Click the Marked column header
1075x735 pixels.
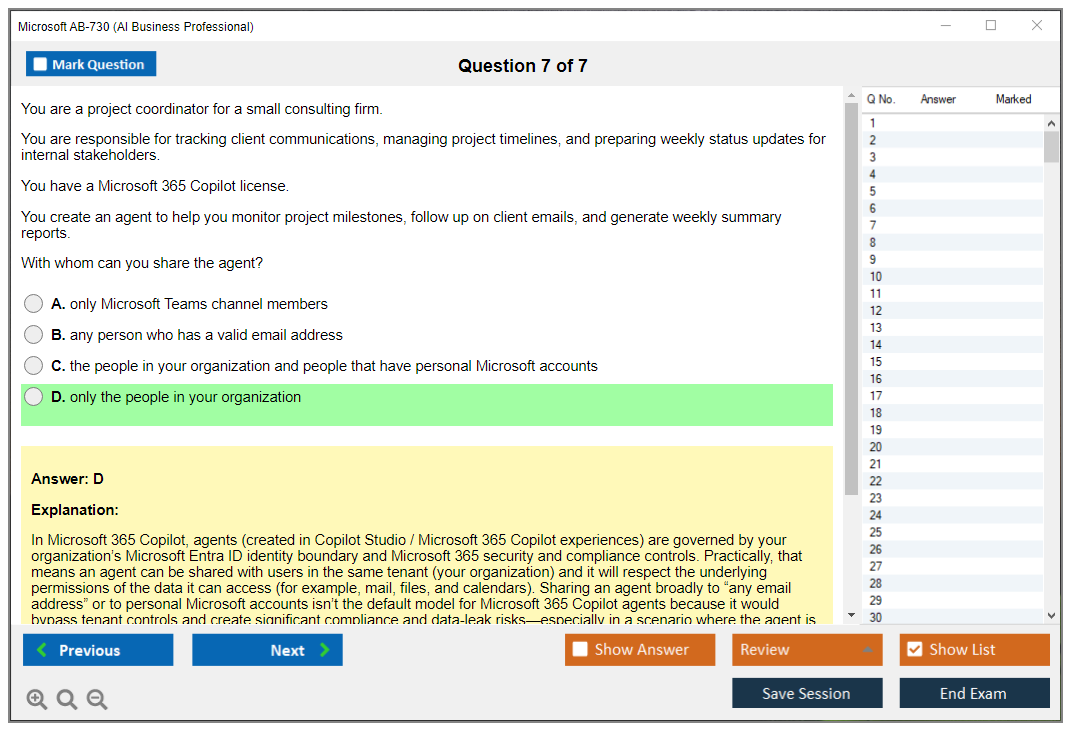(1013, 99)
